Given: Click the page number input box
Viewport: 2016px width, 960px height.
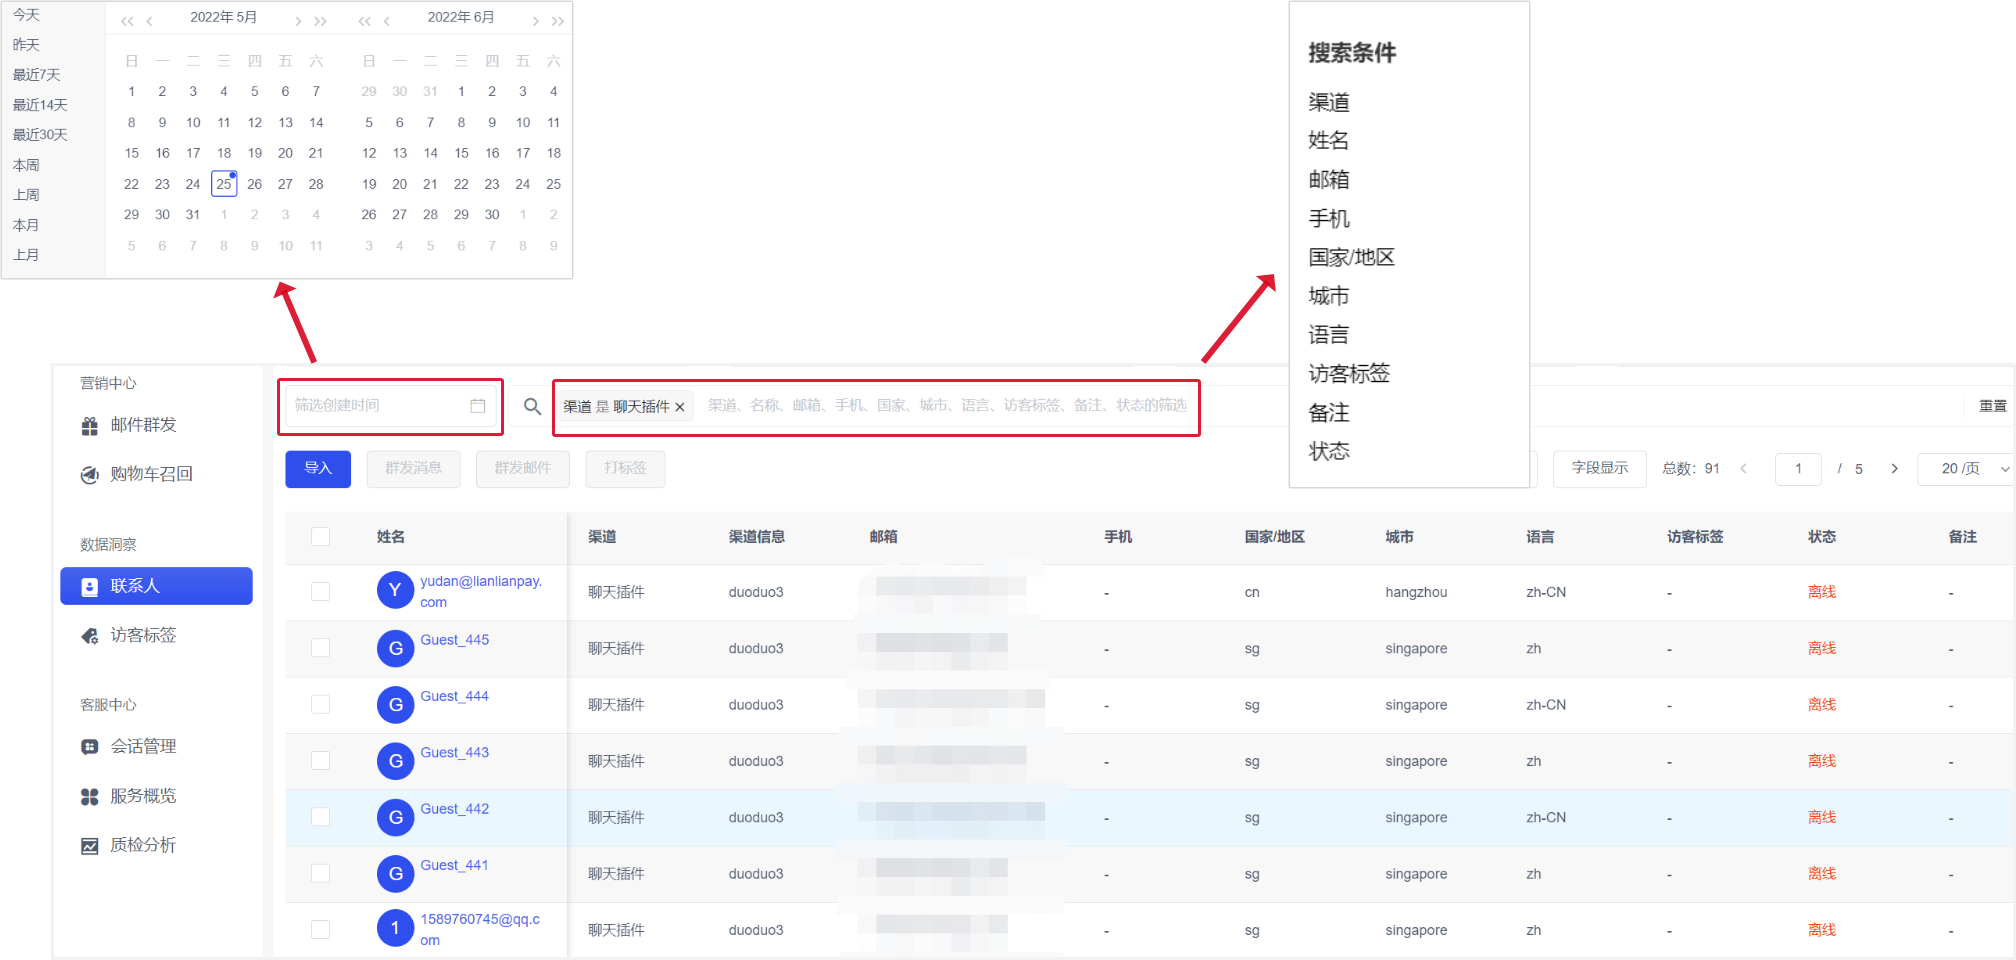Looking at the screenshot, I should [x=1798, y=469].
